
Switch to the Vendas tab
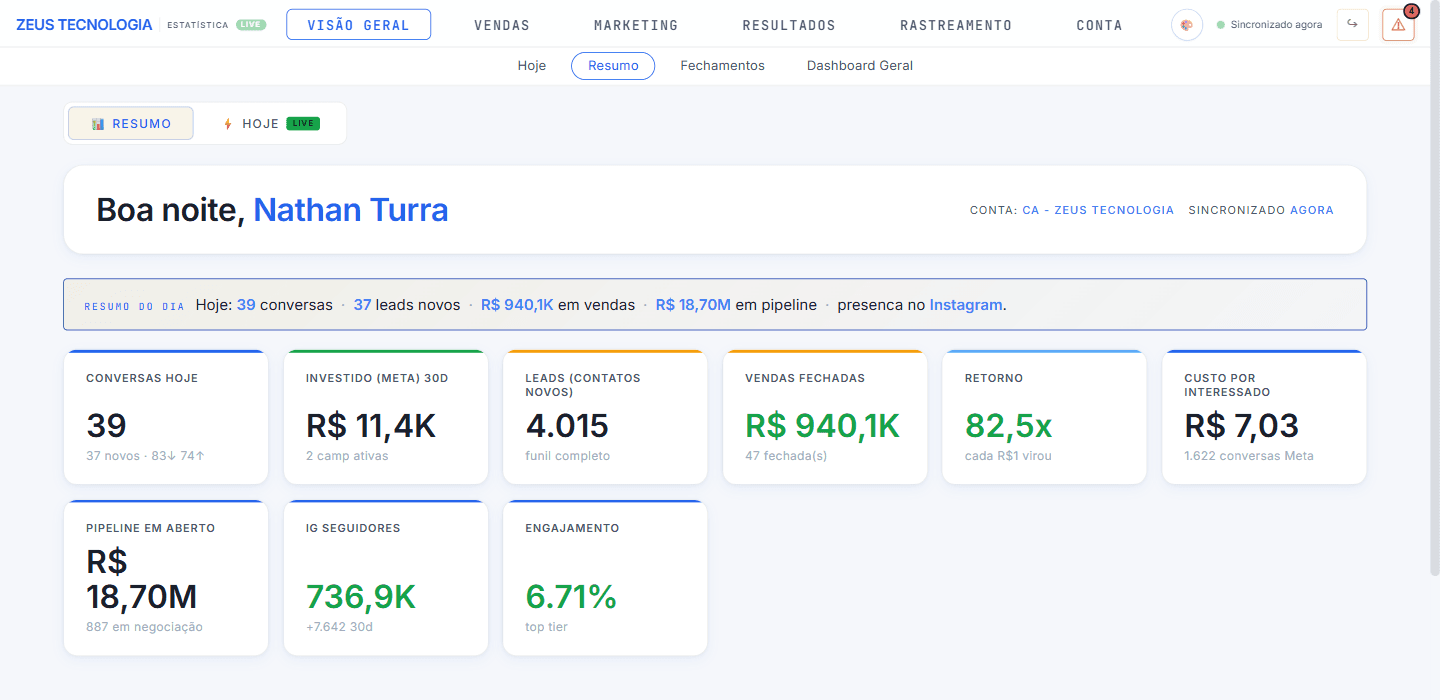pyautogui.click(x=502, y=25)
